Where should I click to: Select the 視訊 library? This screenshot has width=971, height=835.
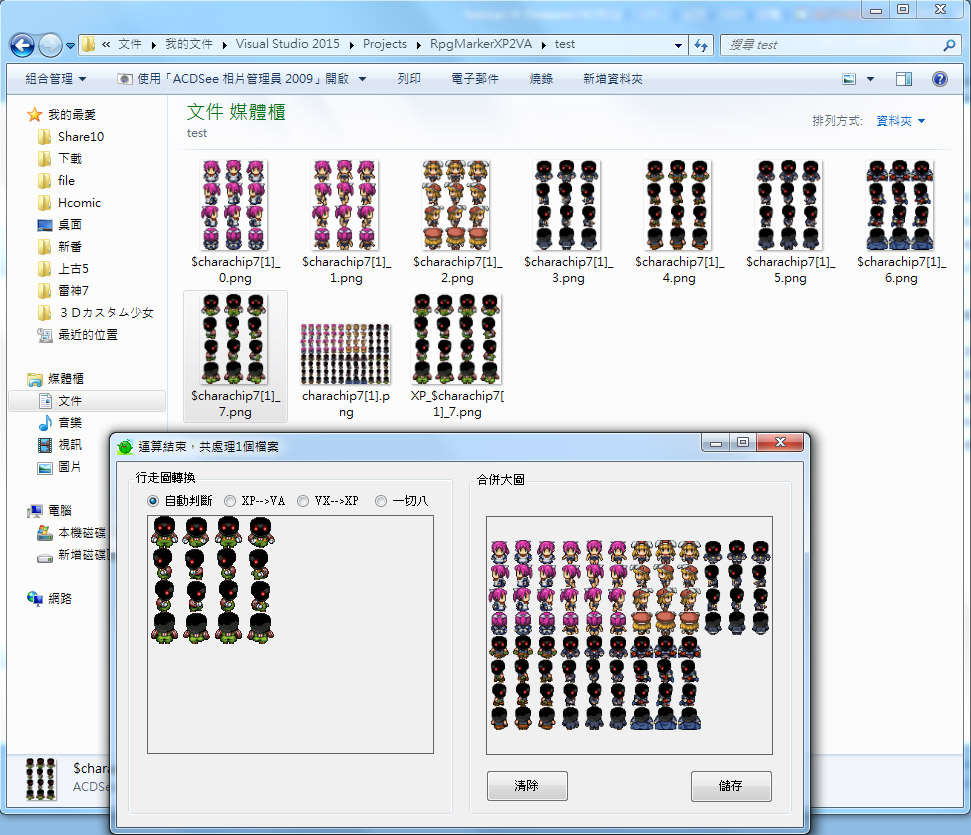pos(60,445)
